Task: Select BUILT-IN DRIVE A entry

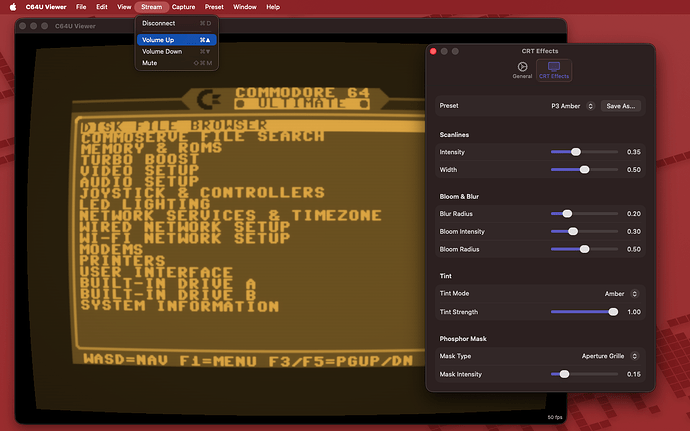Action: coord(168,284)
